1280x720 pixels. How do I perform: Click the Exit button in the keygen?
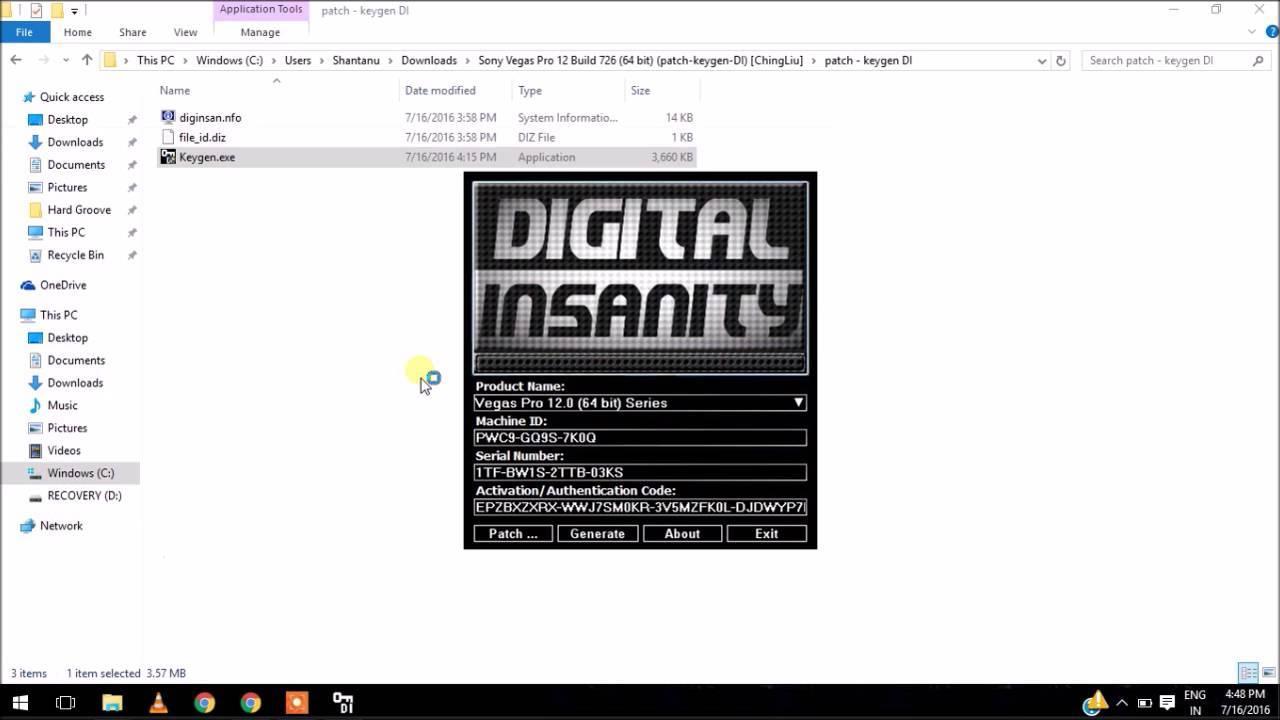766,534
